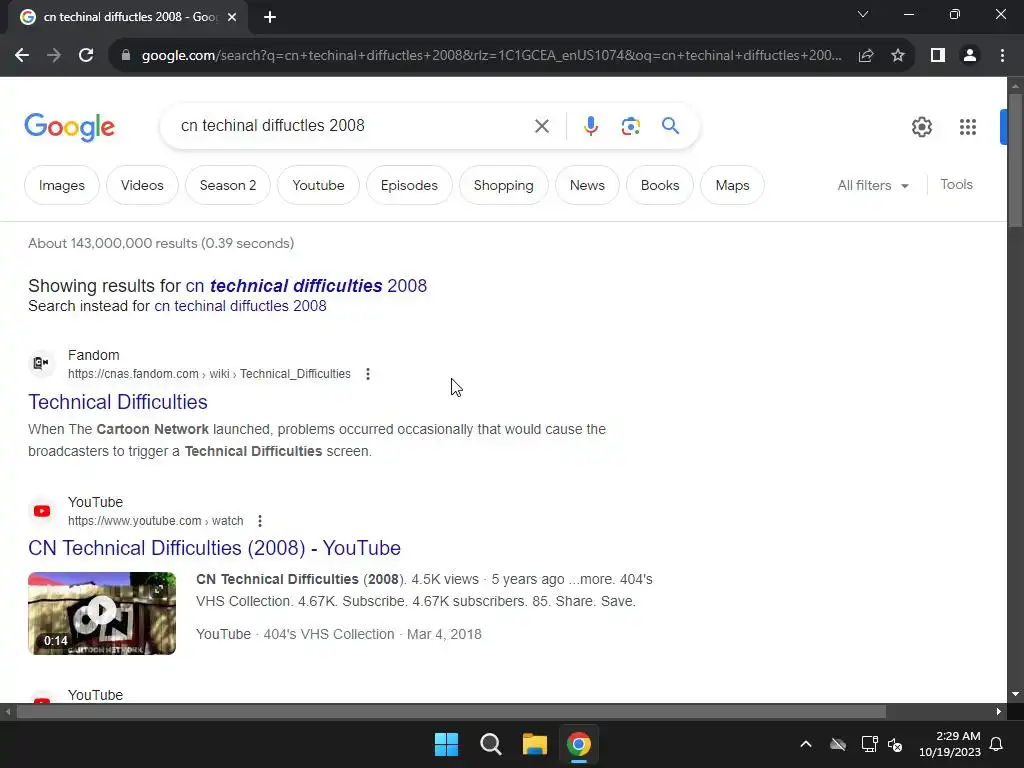Select the Videos filter
Screen dimensions: 1024x768
tap(142, 185)
